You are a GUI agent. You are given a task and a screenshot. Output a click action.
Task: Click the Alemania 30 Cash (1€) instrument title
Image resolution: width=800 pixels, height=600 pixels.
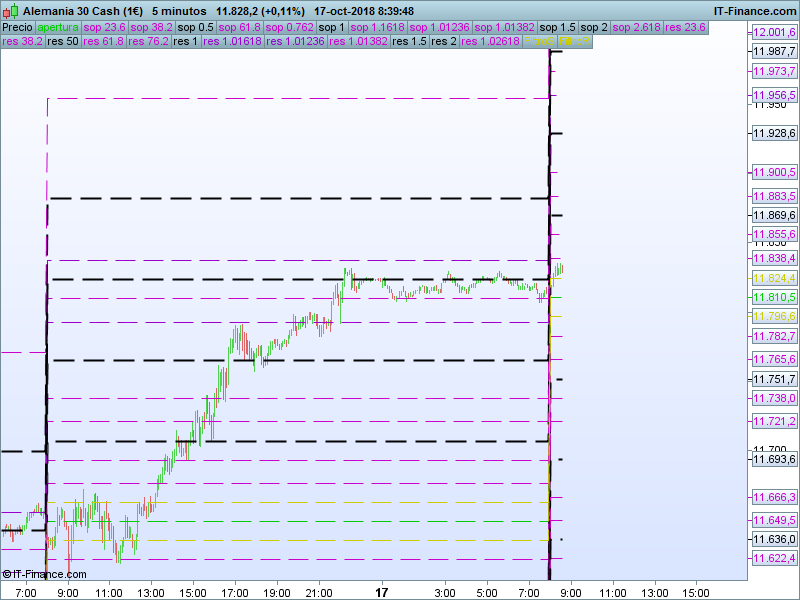(x=83, y=11)
